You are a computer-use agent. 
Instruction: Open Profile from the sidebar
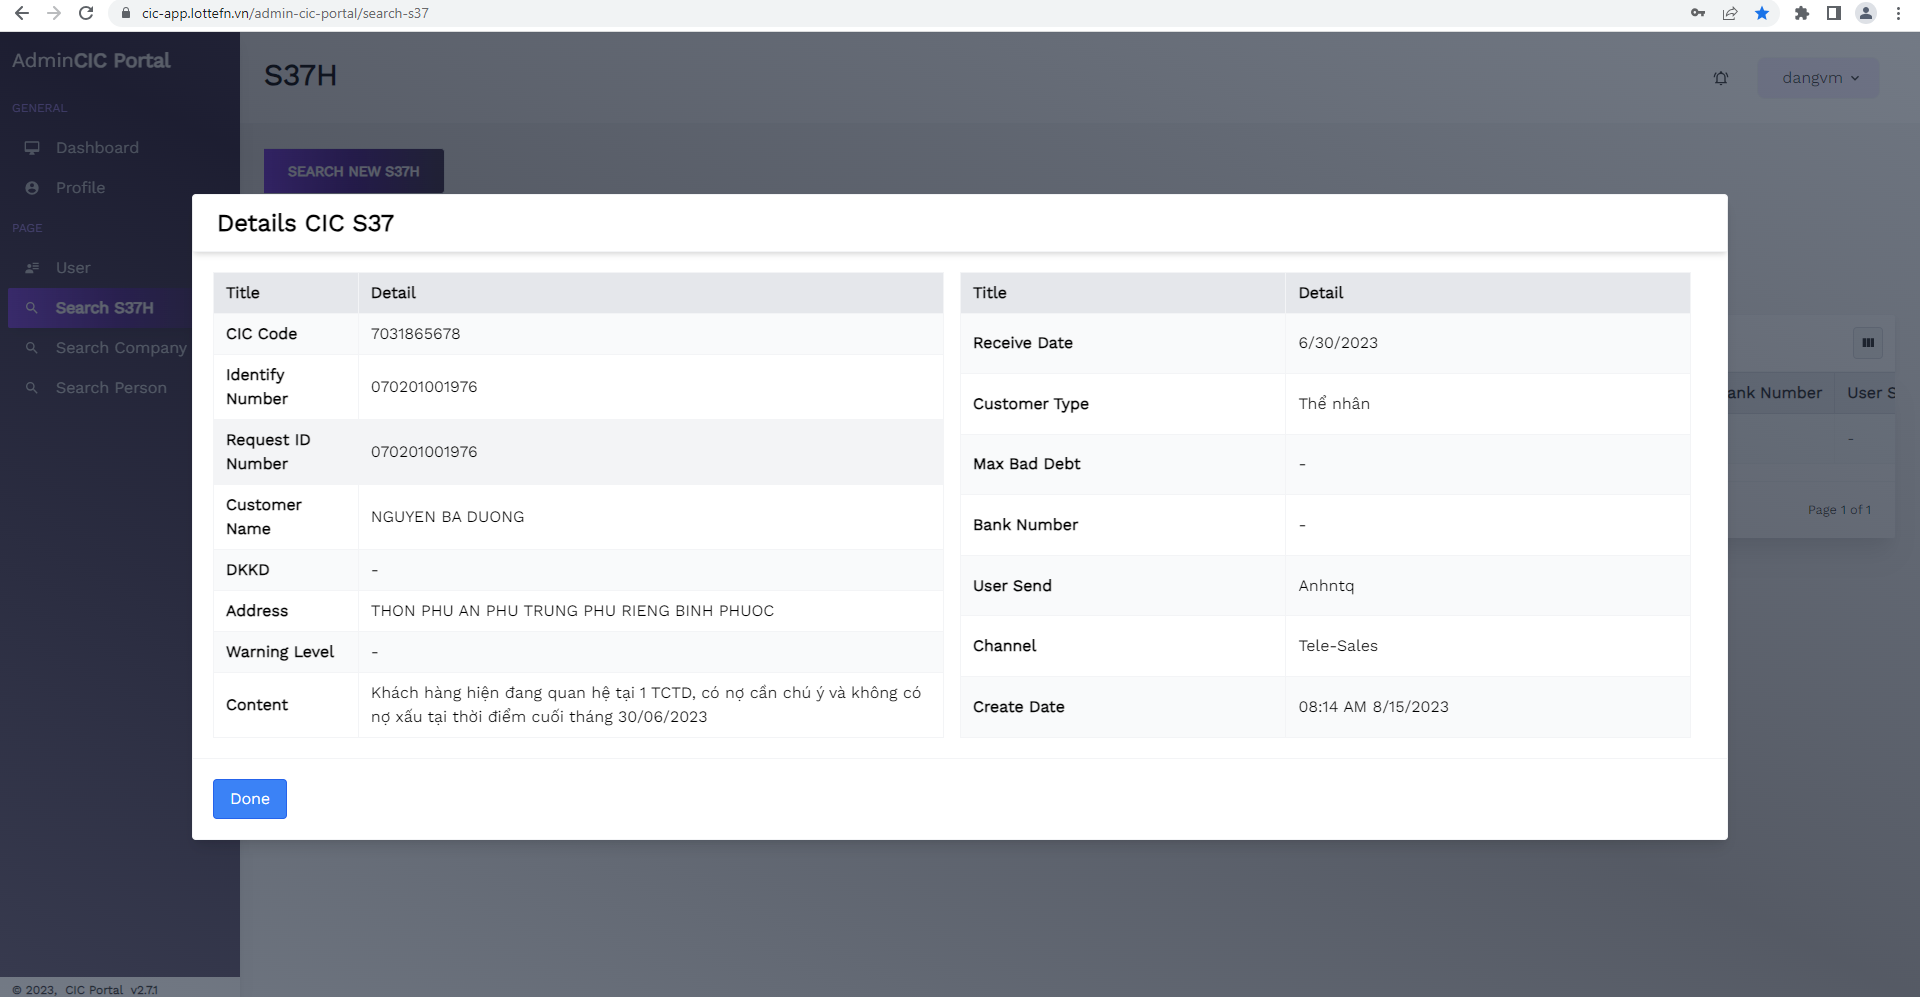[80, 188]
